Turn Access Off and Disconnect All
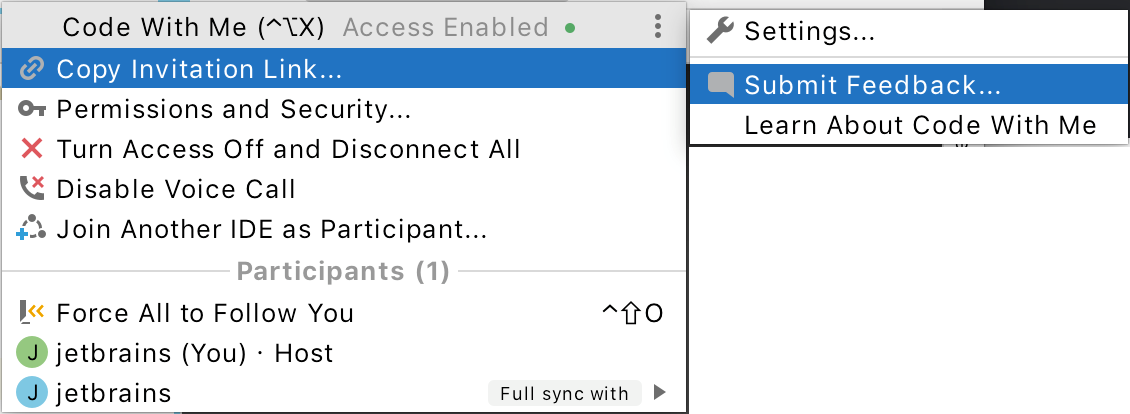 288,149
